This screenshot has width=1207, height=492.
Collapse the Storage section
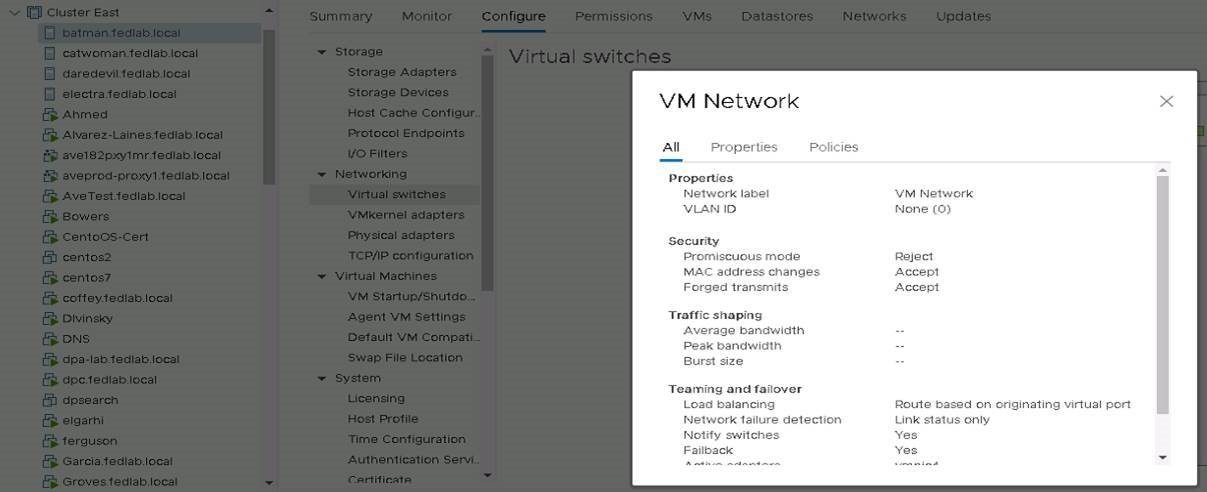322,52
